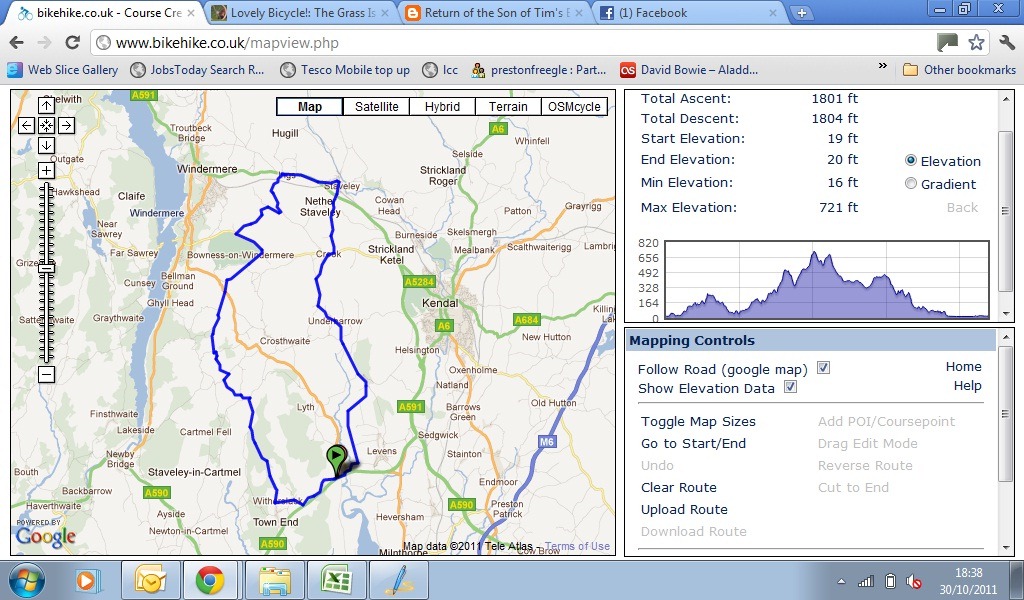1024x600 pixels.
Task: Click the map zoom level slider handle
Action: (46, 268)
